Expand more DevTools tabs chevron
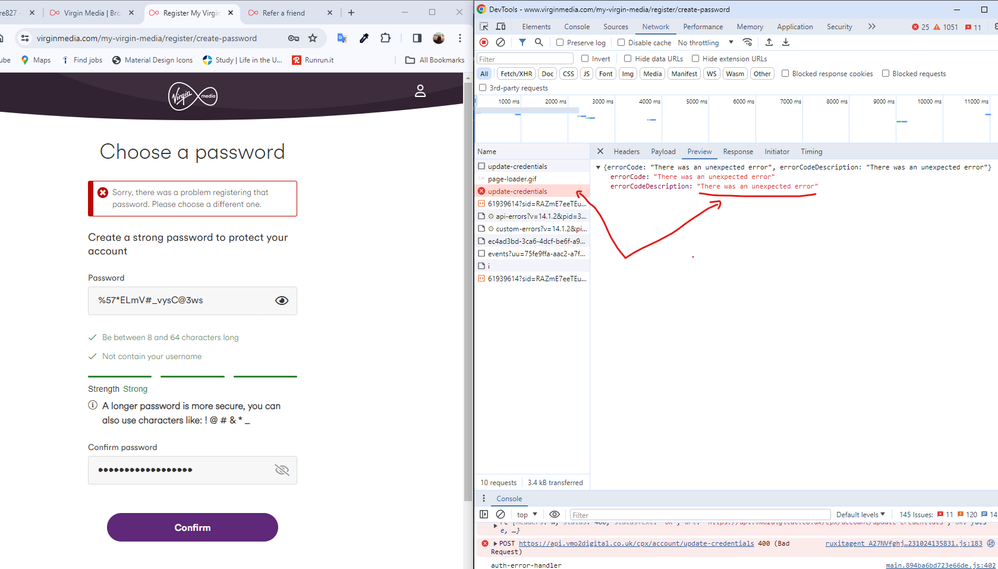Viewport: 998px width, 569px height. click(871, 27)
